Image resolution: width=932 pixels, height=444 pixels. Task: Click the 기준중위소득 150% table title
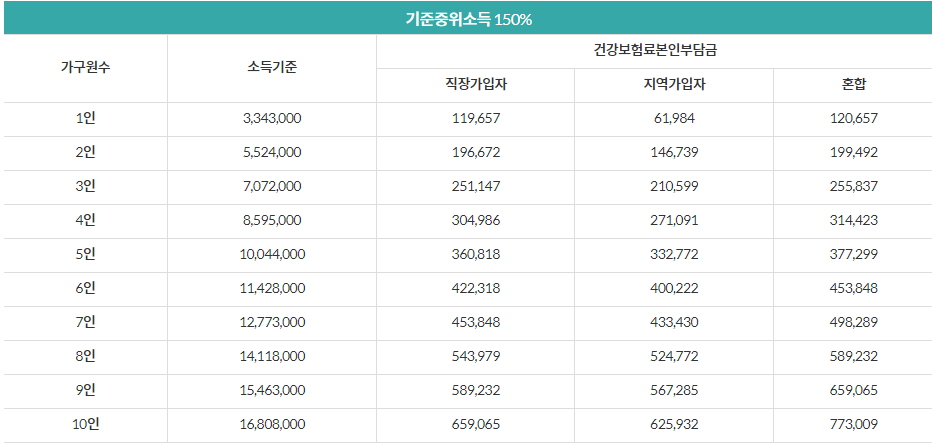pyautogui.click(x=468, y=20)
